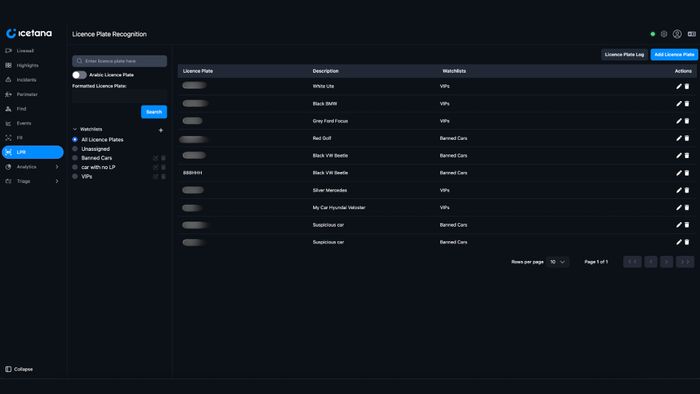
Task: Toggle the Arabic Licence Plate switch
Action: (79, 75)
